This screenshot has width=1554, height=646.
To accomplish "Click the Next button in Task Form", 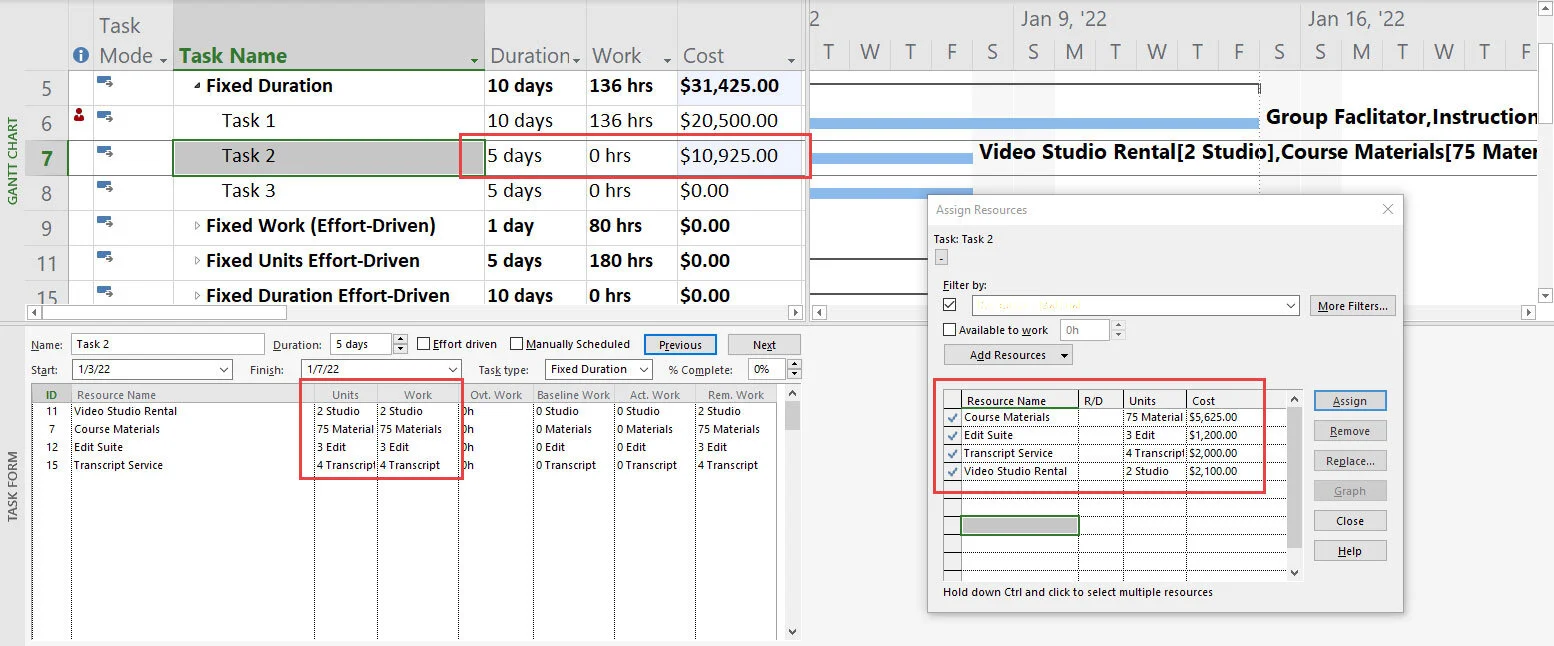I will point(764,345).
